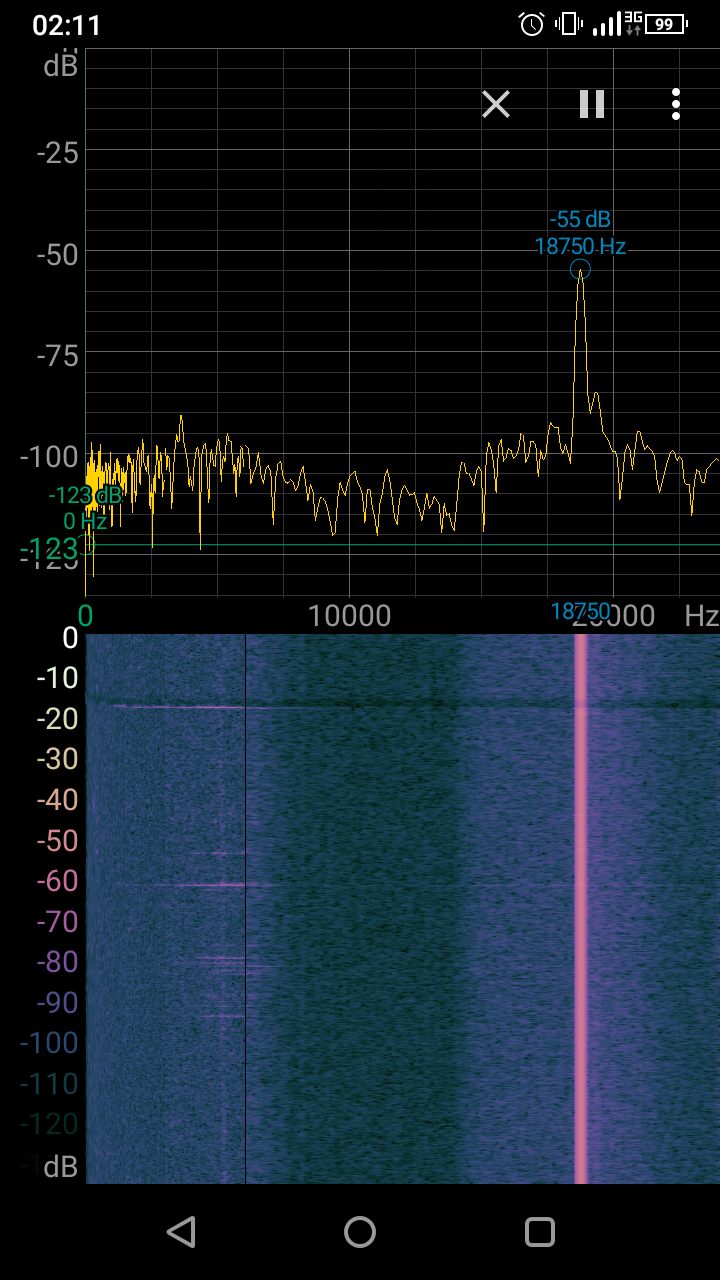Tap the blue 18750 axis marker
The image size is (720, 1280).
pos(580,612)
